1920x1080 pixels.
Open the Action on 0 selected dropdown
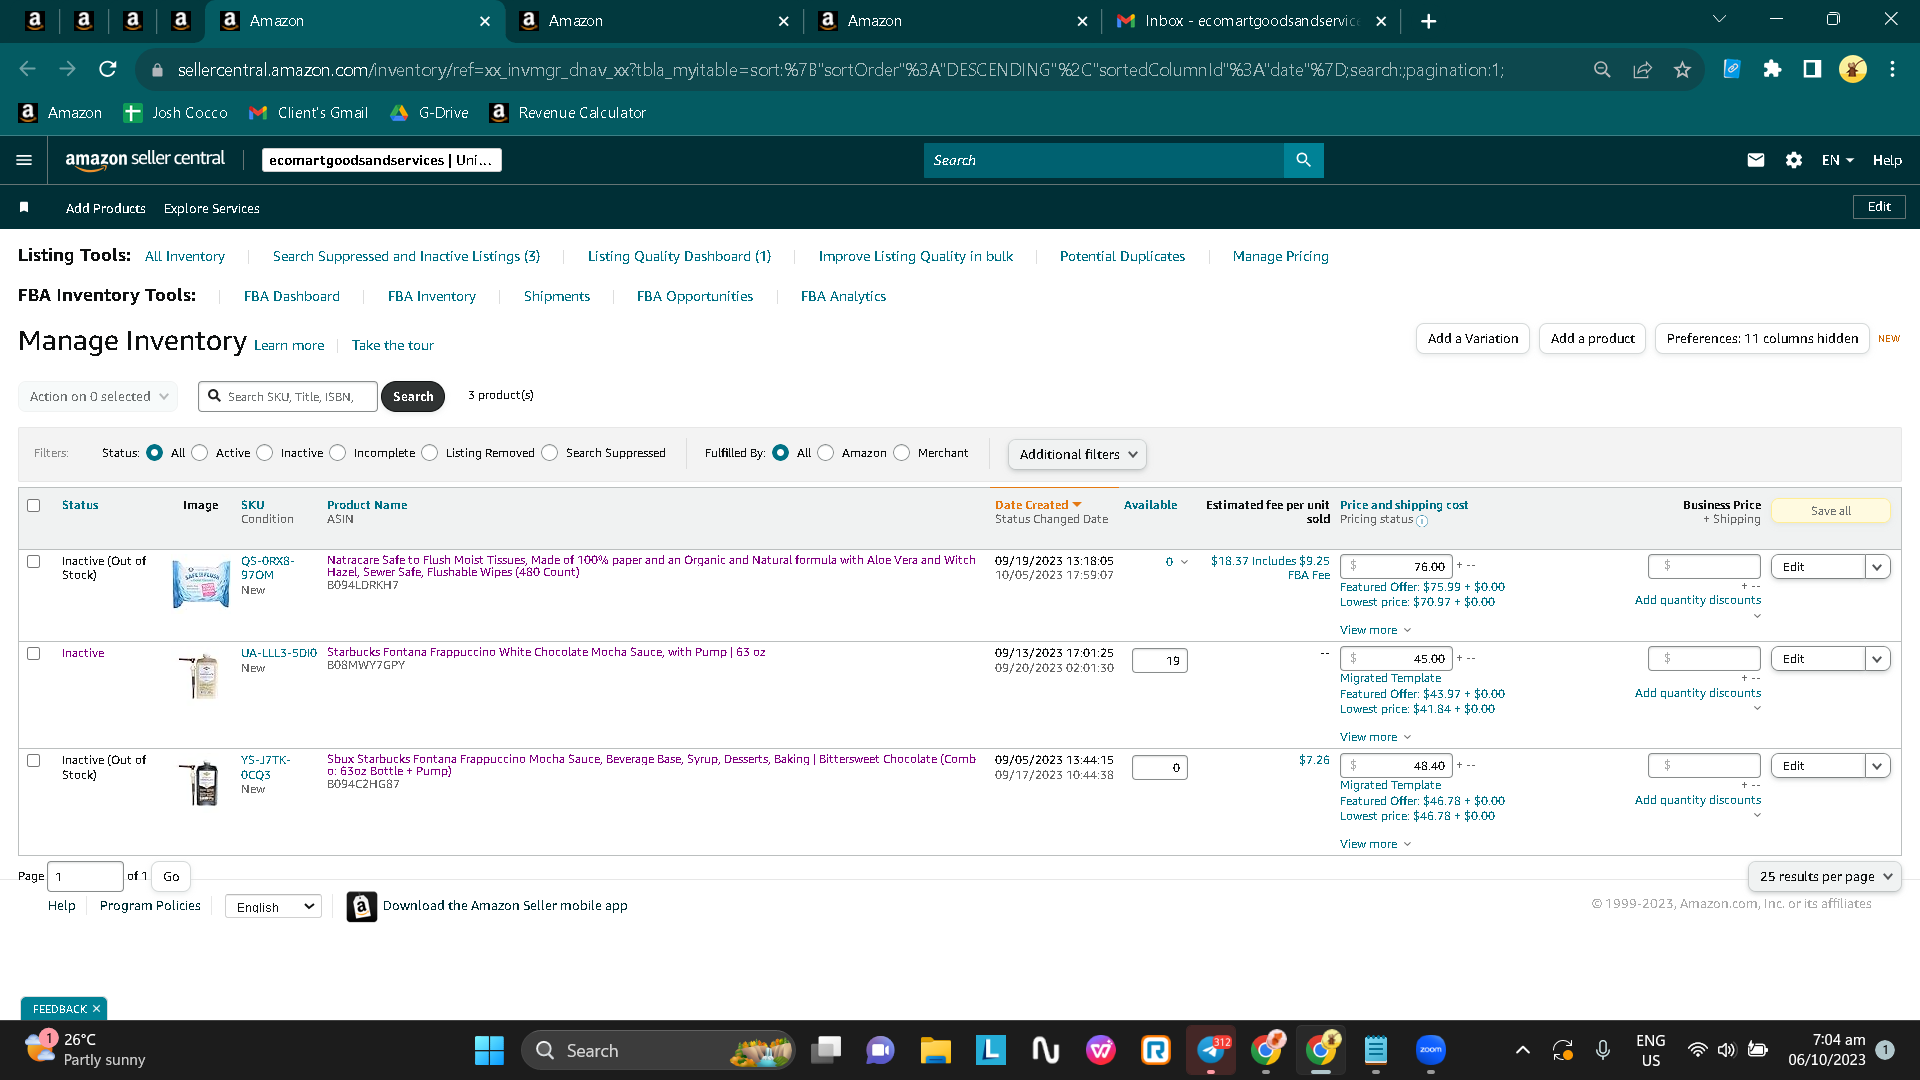98,397
